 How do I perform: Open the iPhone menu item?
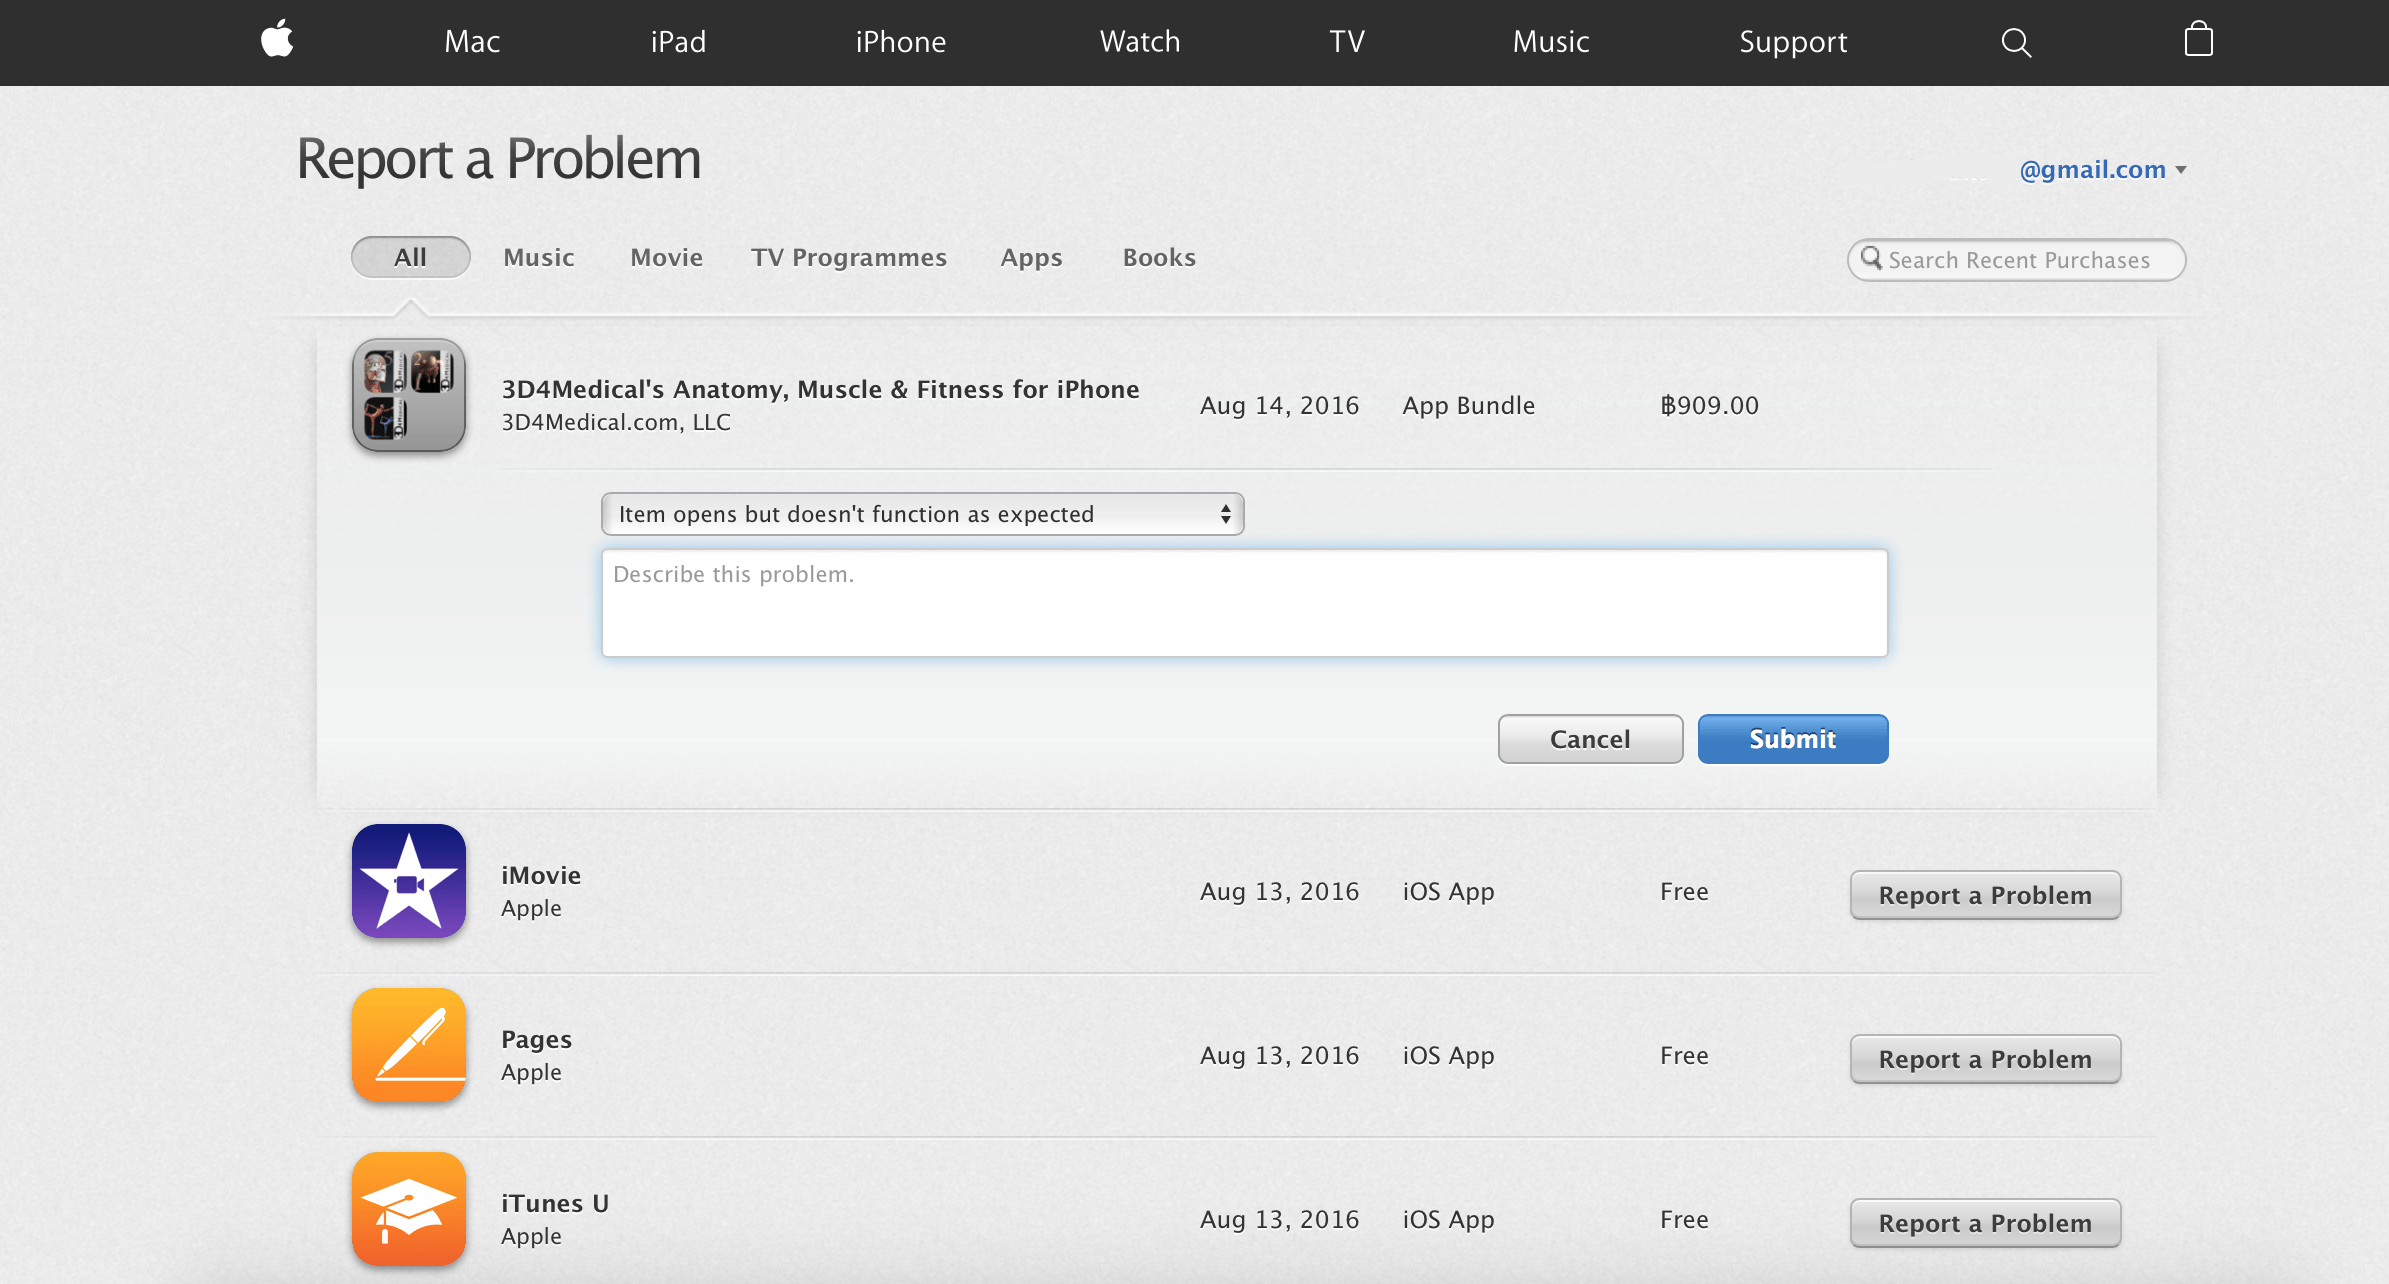900,42
